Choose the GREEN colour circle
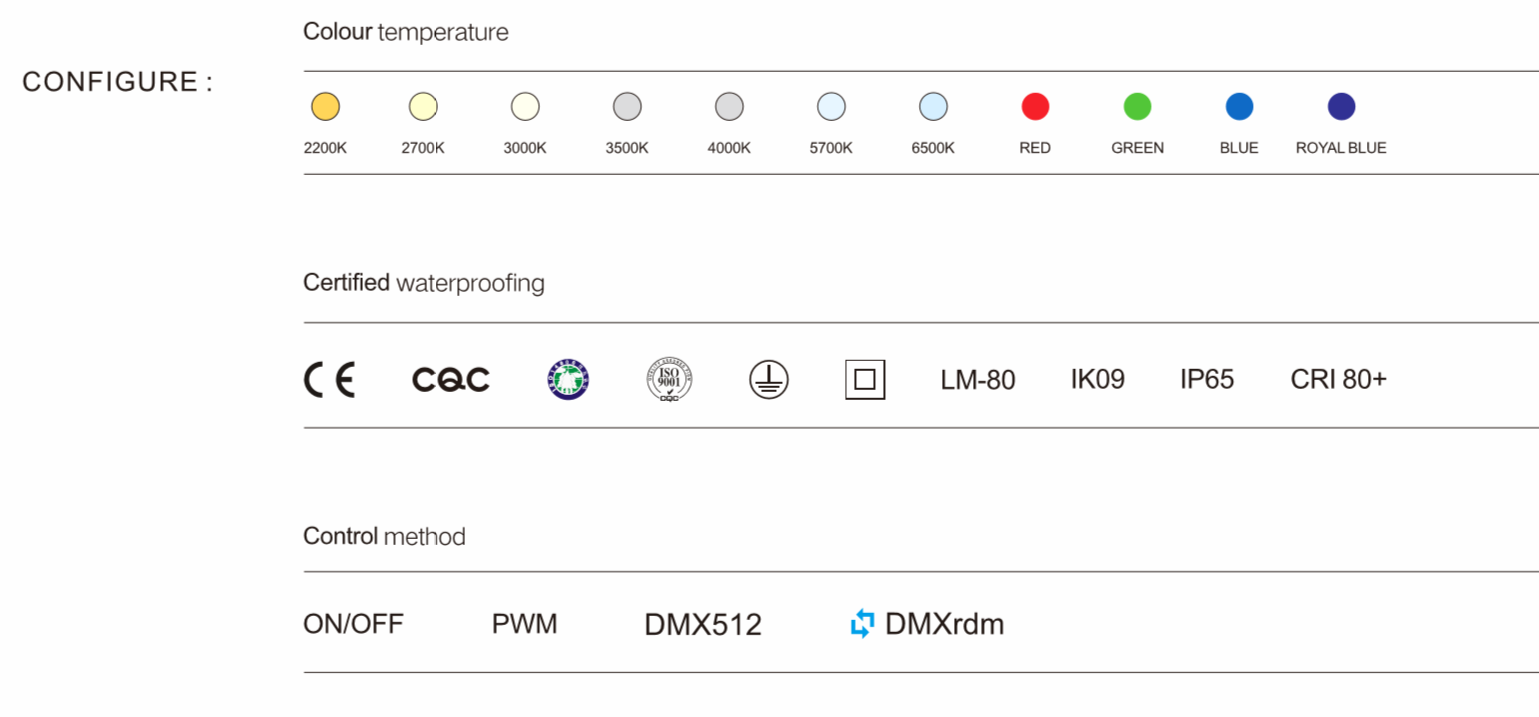 [1137, 106]
